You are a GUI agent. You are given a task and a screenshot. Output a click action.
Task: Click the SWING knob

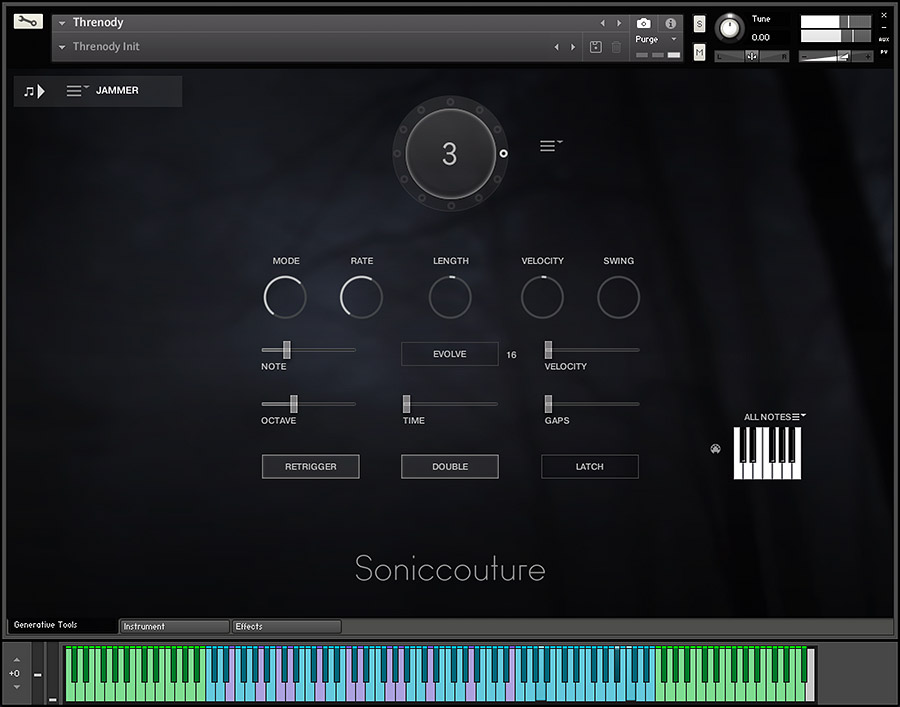[618, 297]
